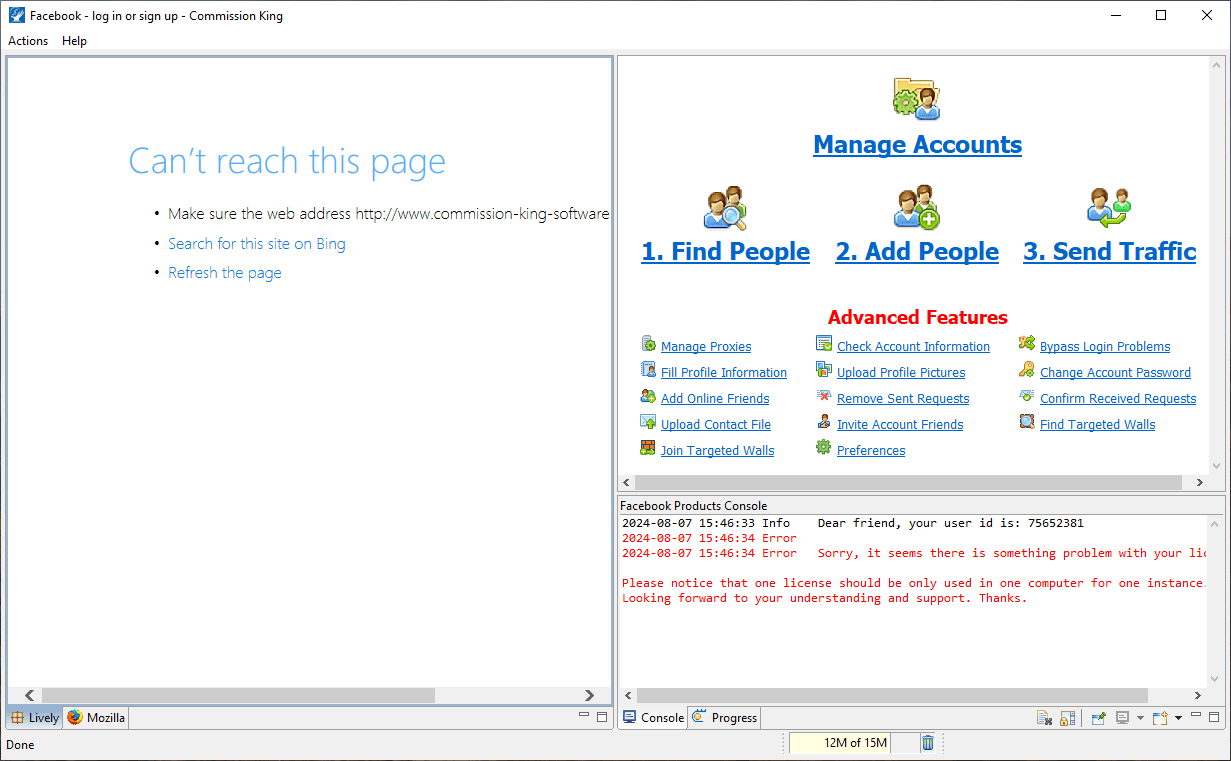Expand the Display Selected Console dropdown arrow

(x=1140, y=718)
